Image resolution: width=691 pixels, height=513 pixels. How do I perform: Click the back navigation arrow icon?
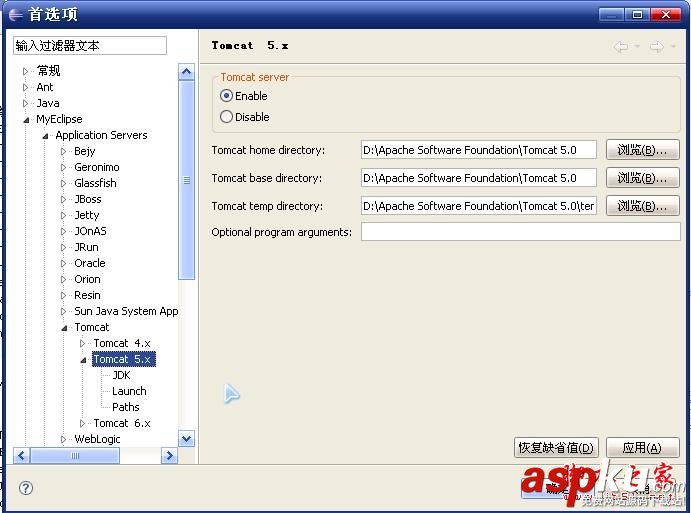[x=621, y=46]
